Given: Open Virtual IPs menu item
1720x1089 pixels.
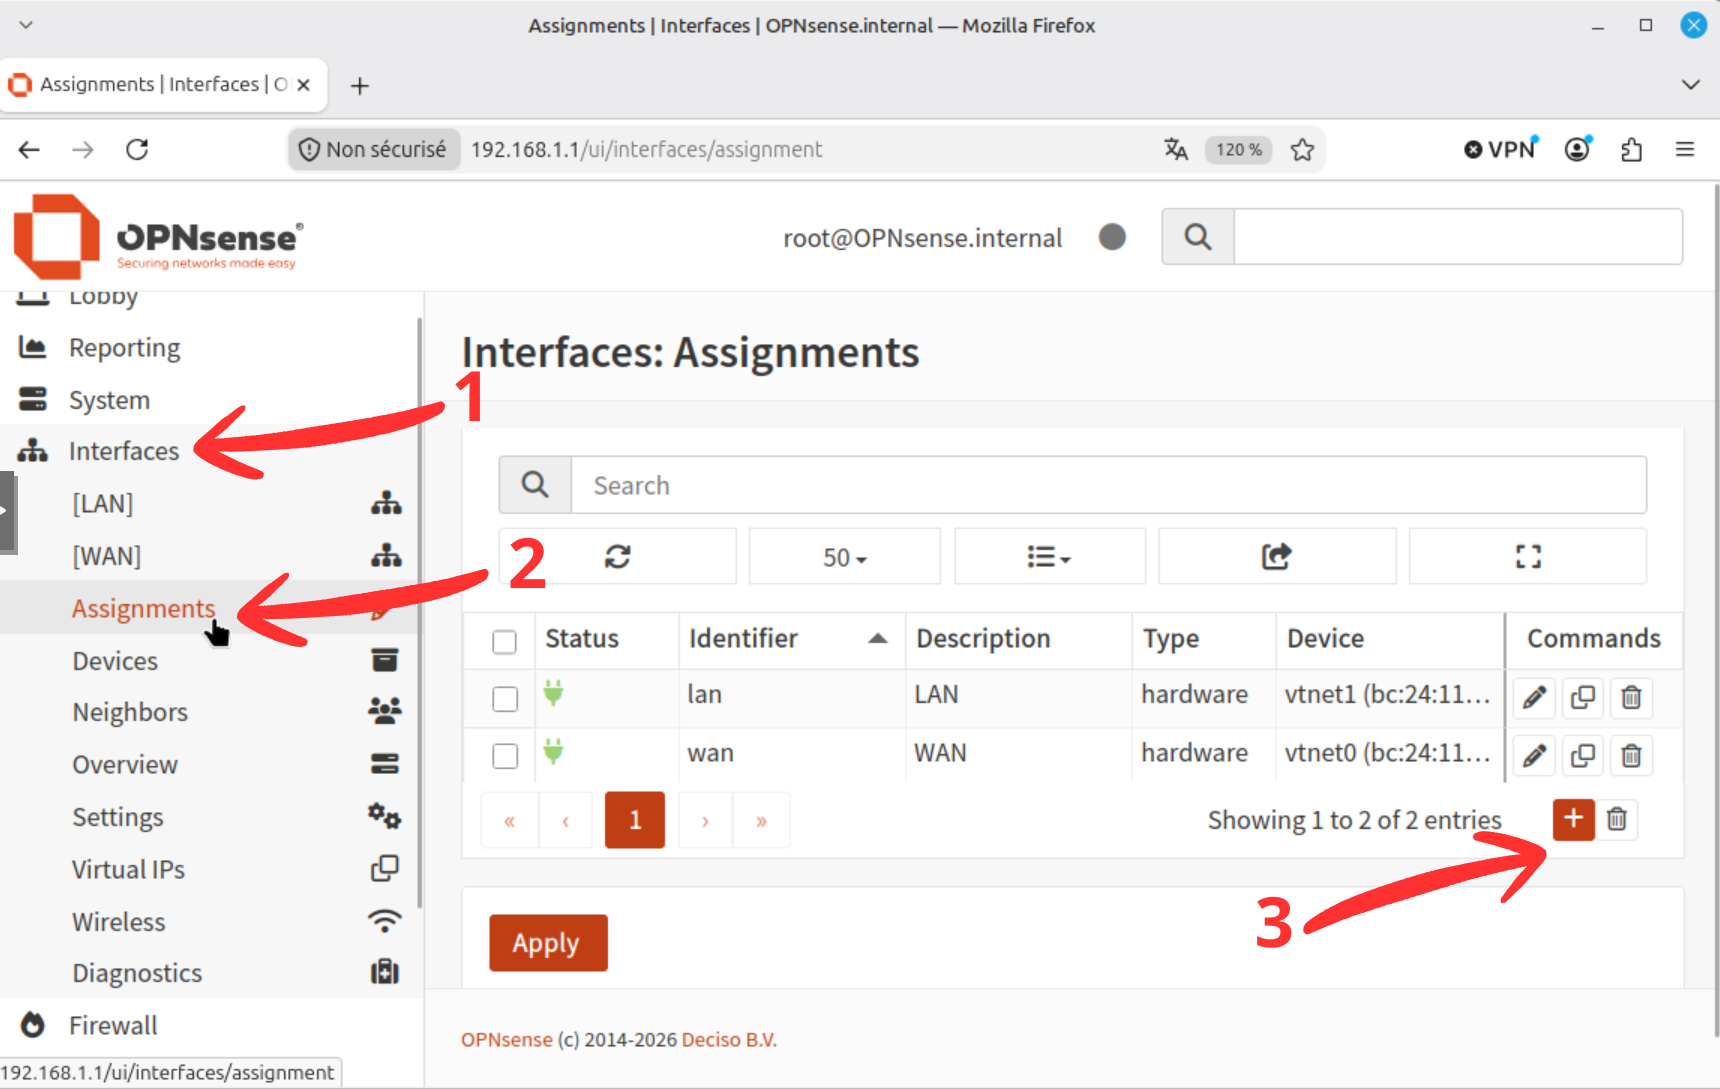Looking at the screenshot, I should coord(128,869).
